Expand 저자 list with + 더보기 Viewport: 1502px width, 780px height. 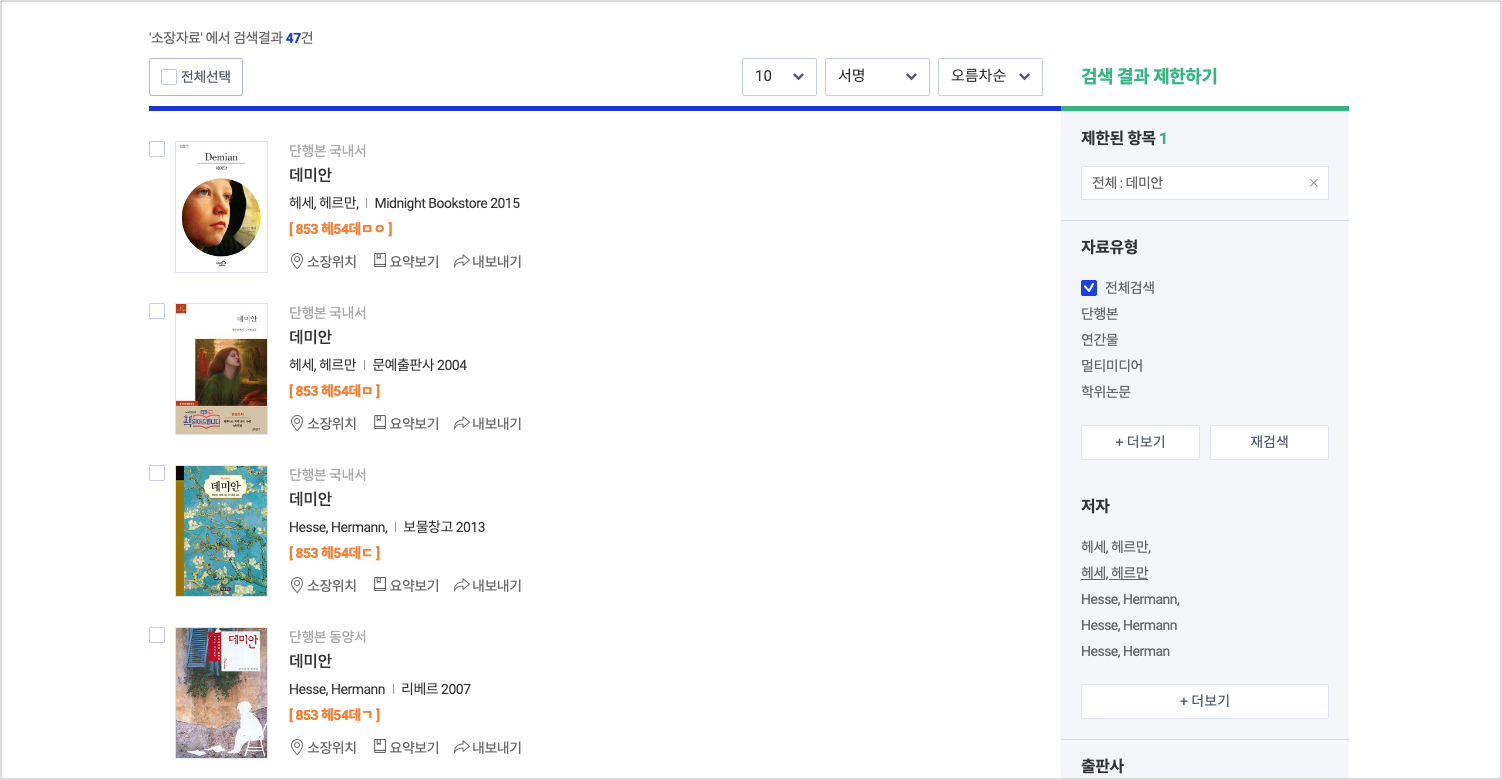tap(1205, 701)
